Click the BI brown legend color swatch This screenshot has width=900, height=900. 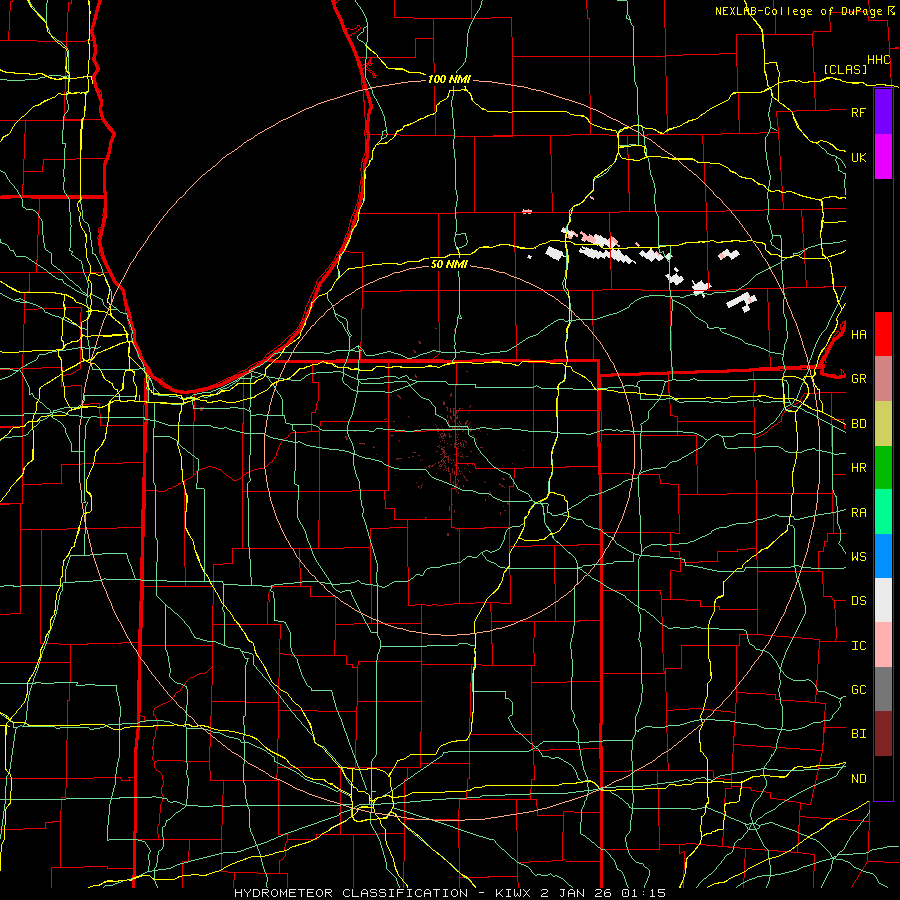point(883,734)
